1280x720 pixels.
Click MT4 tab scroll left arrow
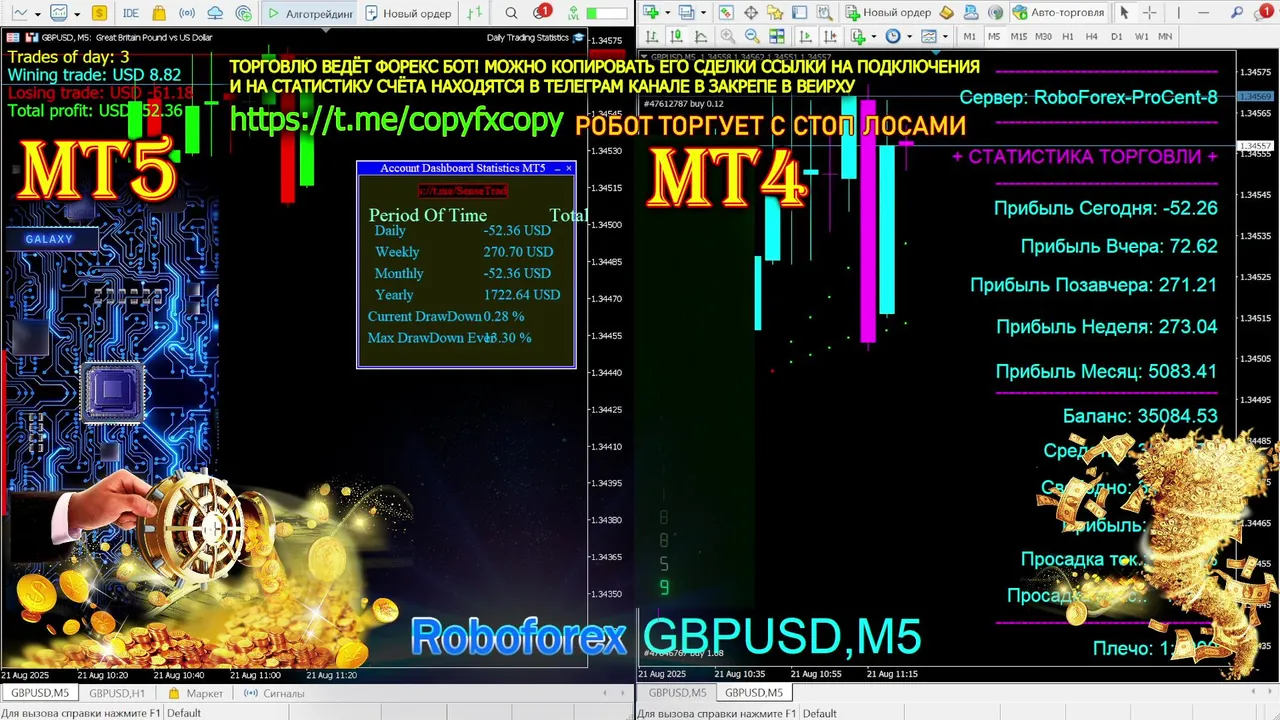(1253, 691)
